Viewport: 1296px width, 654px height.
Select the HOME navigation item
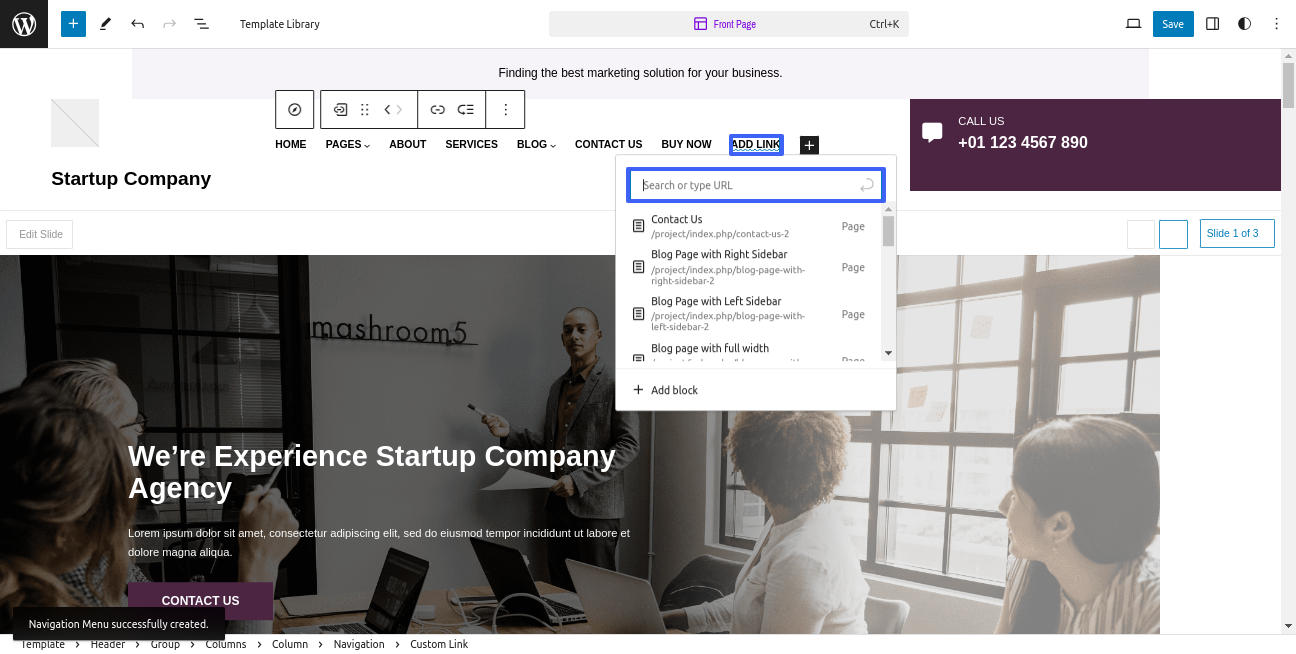(x=291, y=145)
